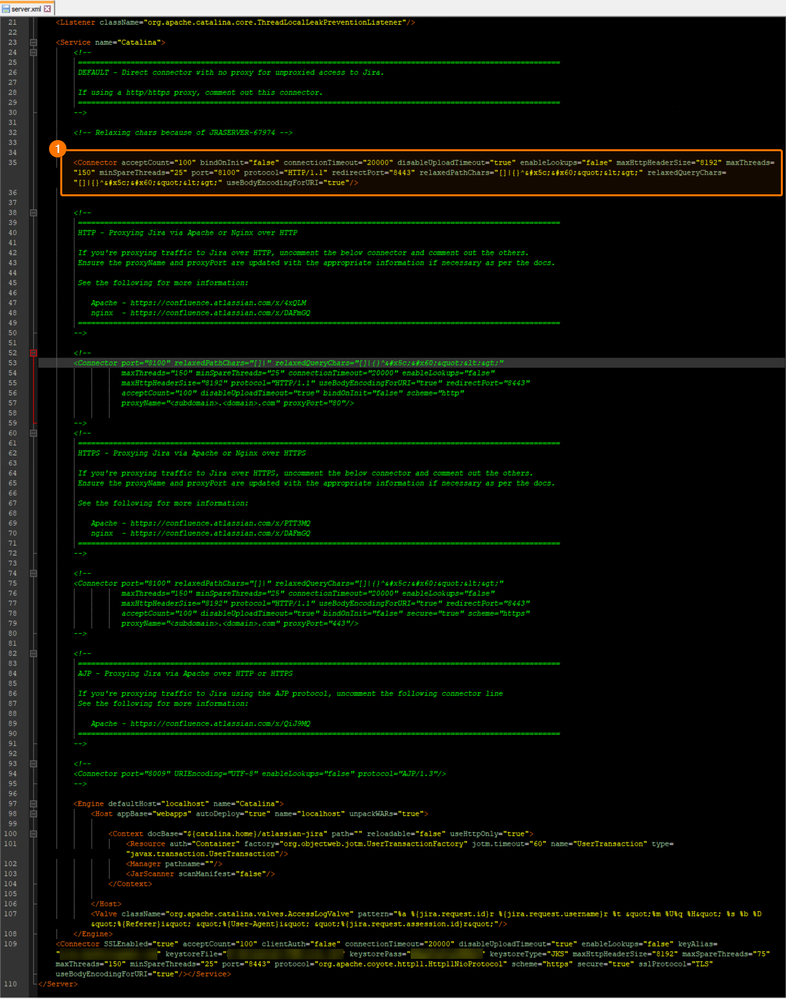Select the server.xml file tab

coord(27,8)
